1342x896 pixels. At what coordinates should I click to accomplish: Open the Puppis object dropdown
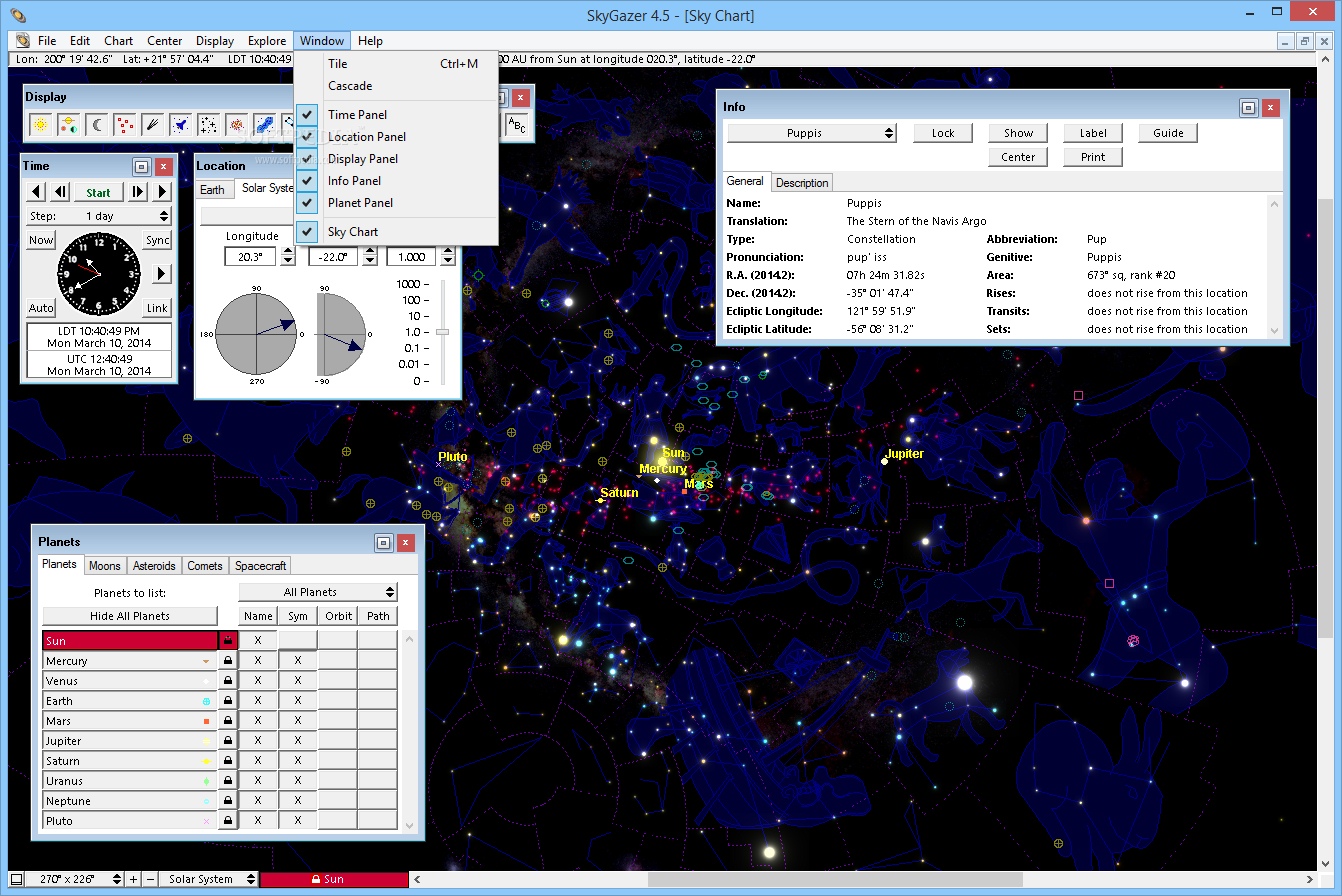click(x=812, y=133)
